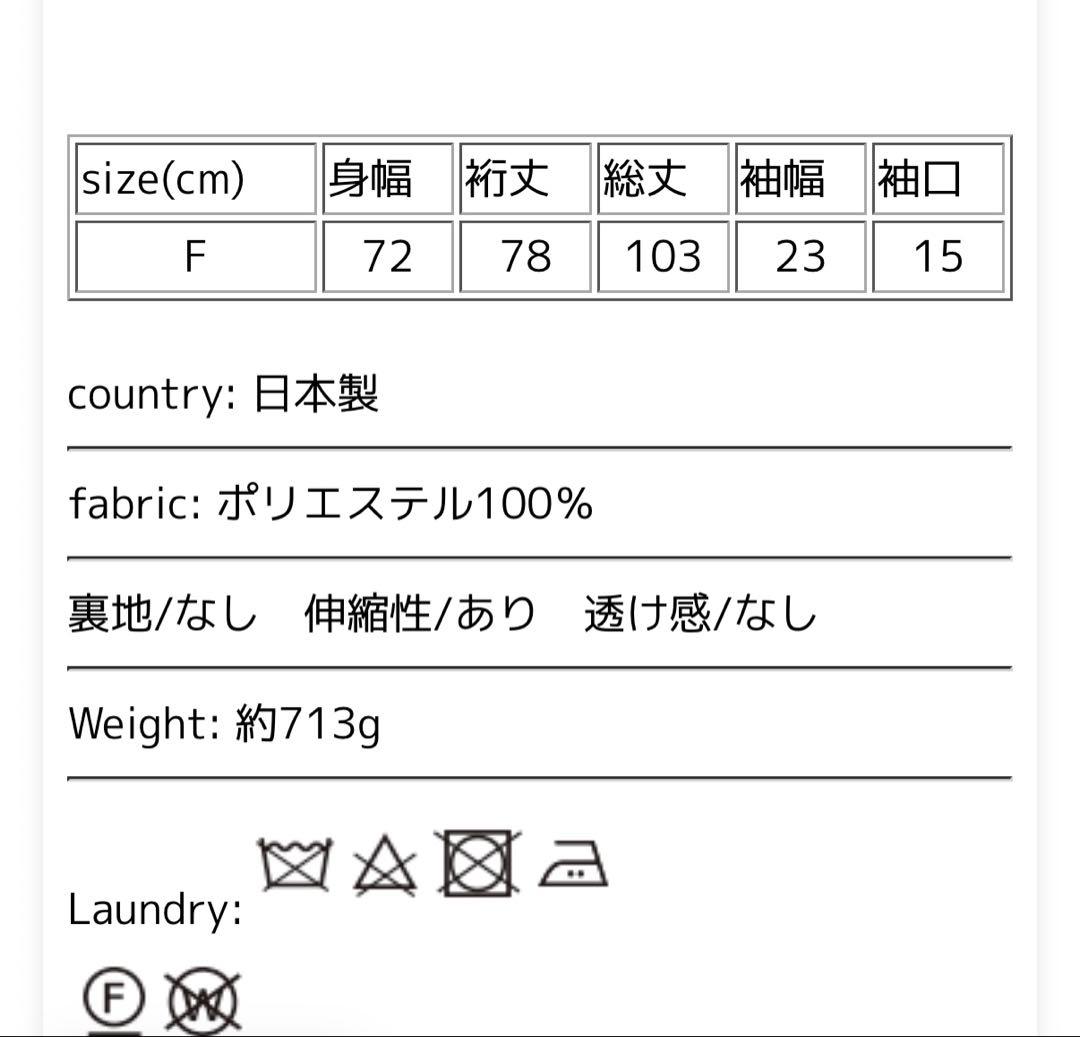Click the do-not-bleach triangle icon
The height and width of the screenshot is (1037, 1080).
point(385,865)
